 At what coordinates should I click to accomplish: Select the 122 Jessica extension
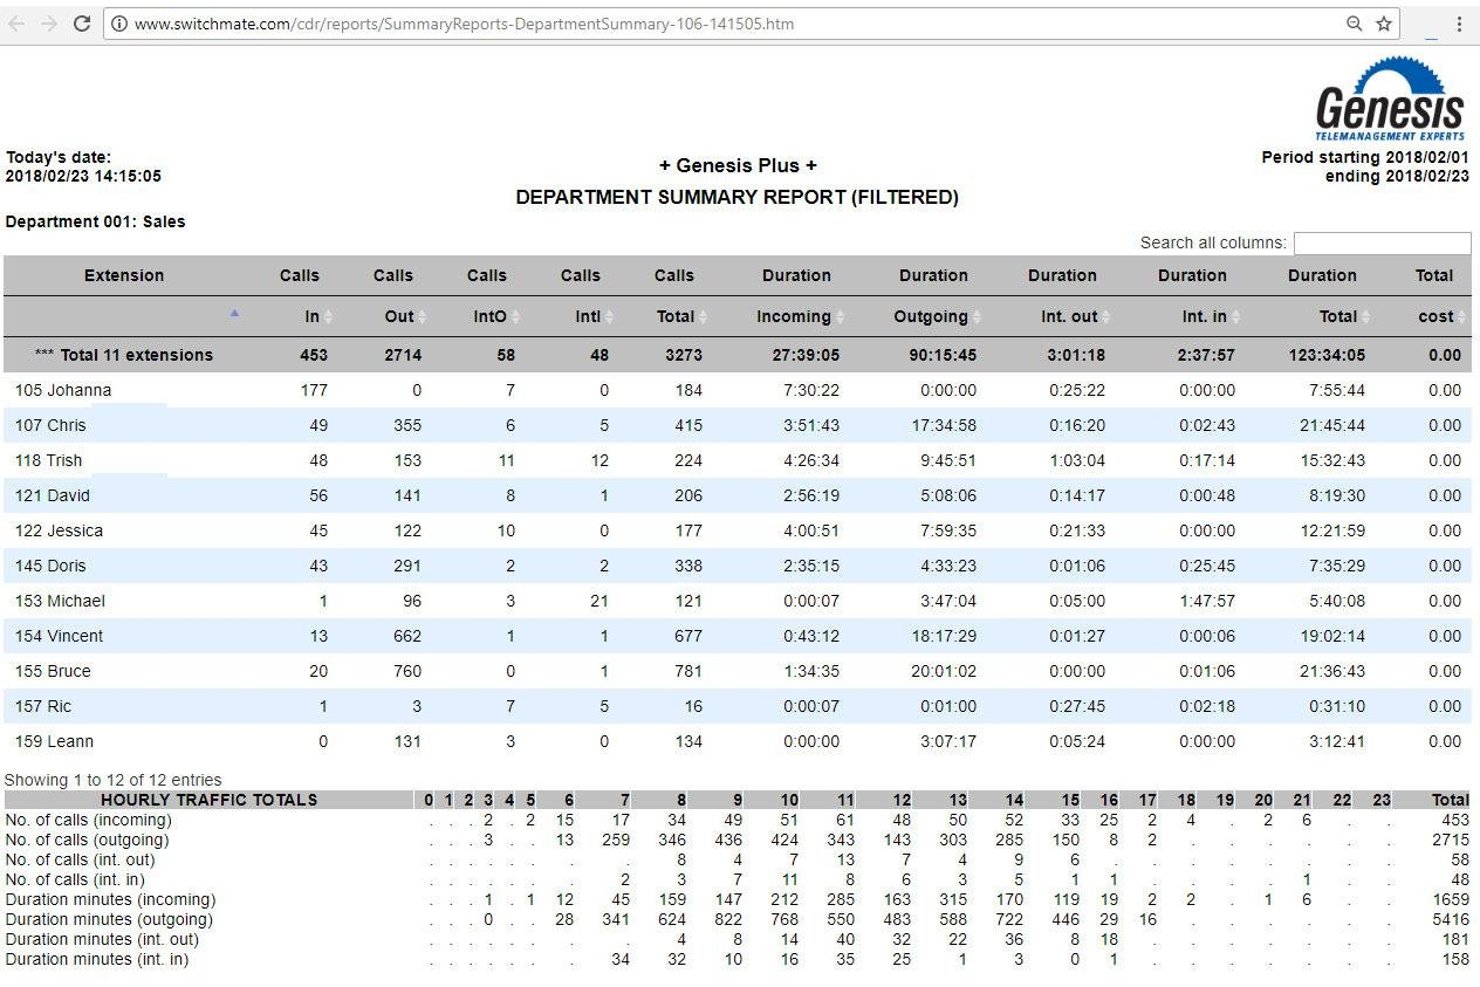[59, 530]
